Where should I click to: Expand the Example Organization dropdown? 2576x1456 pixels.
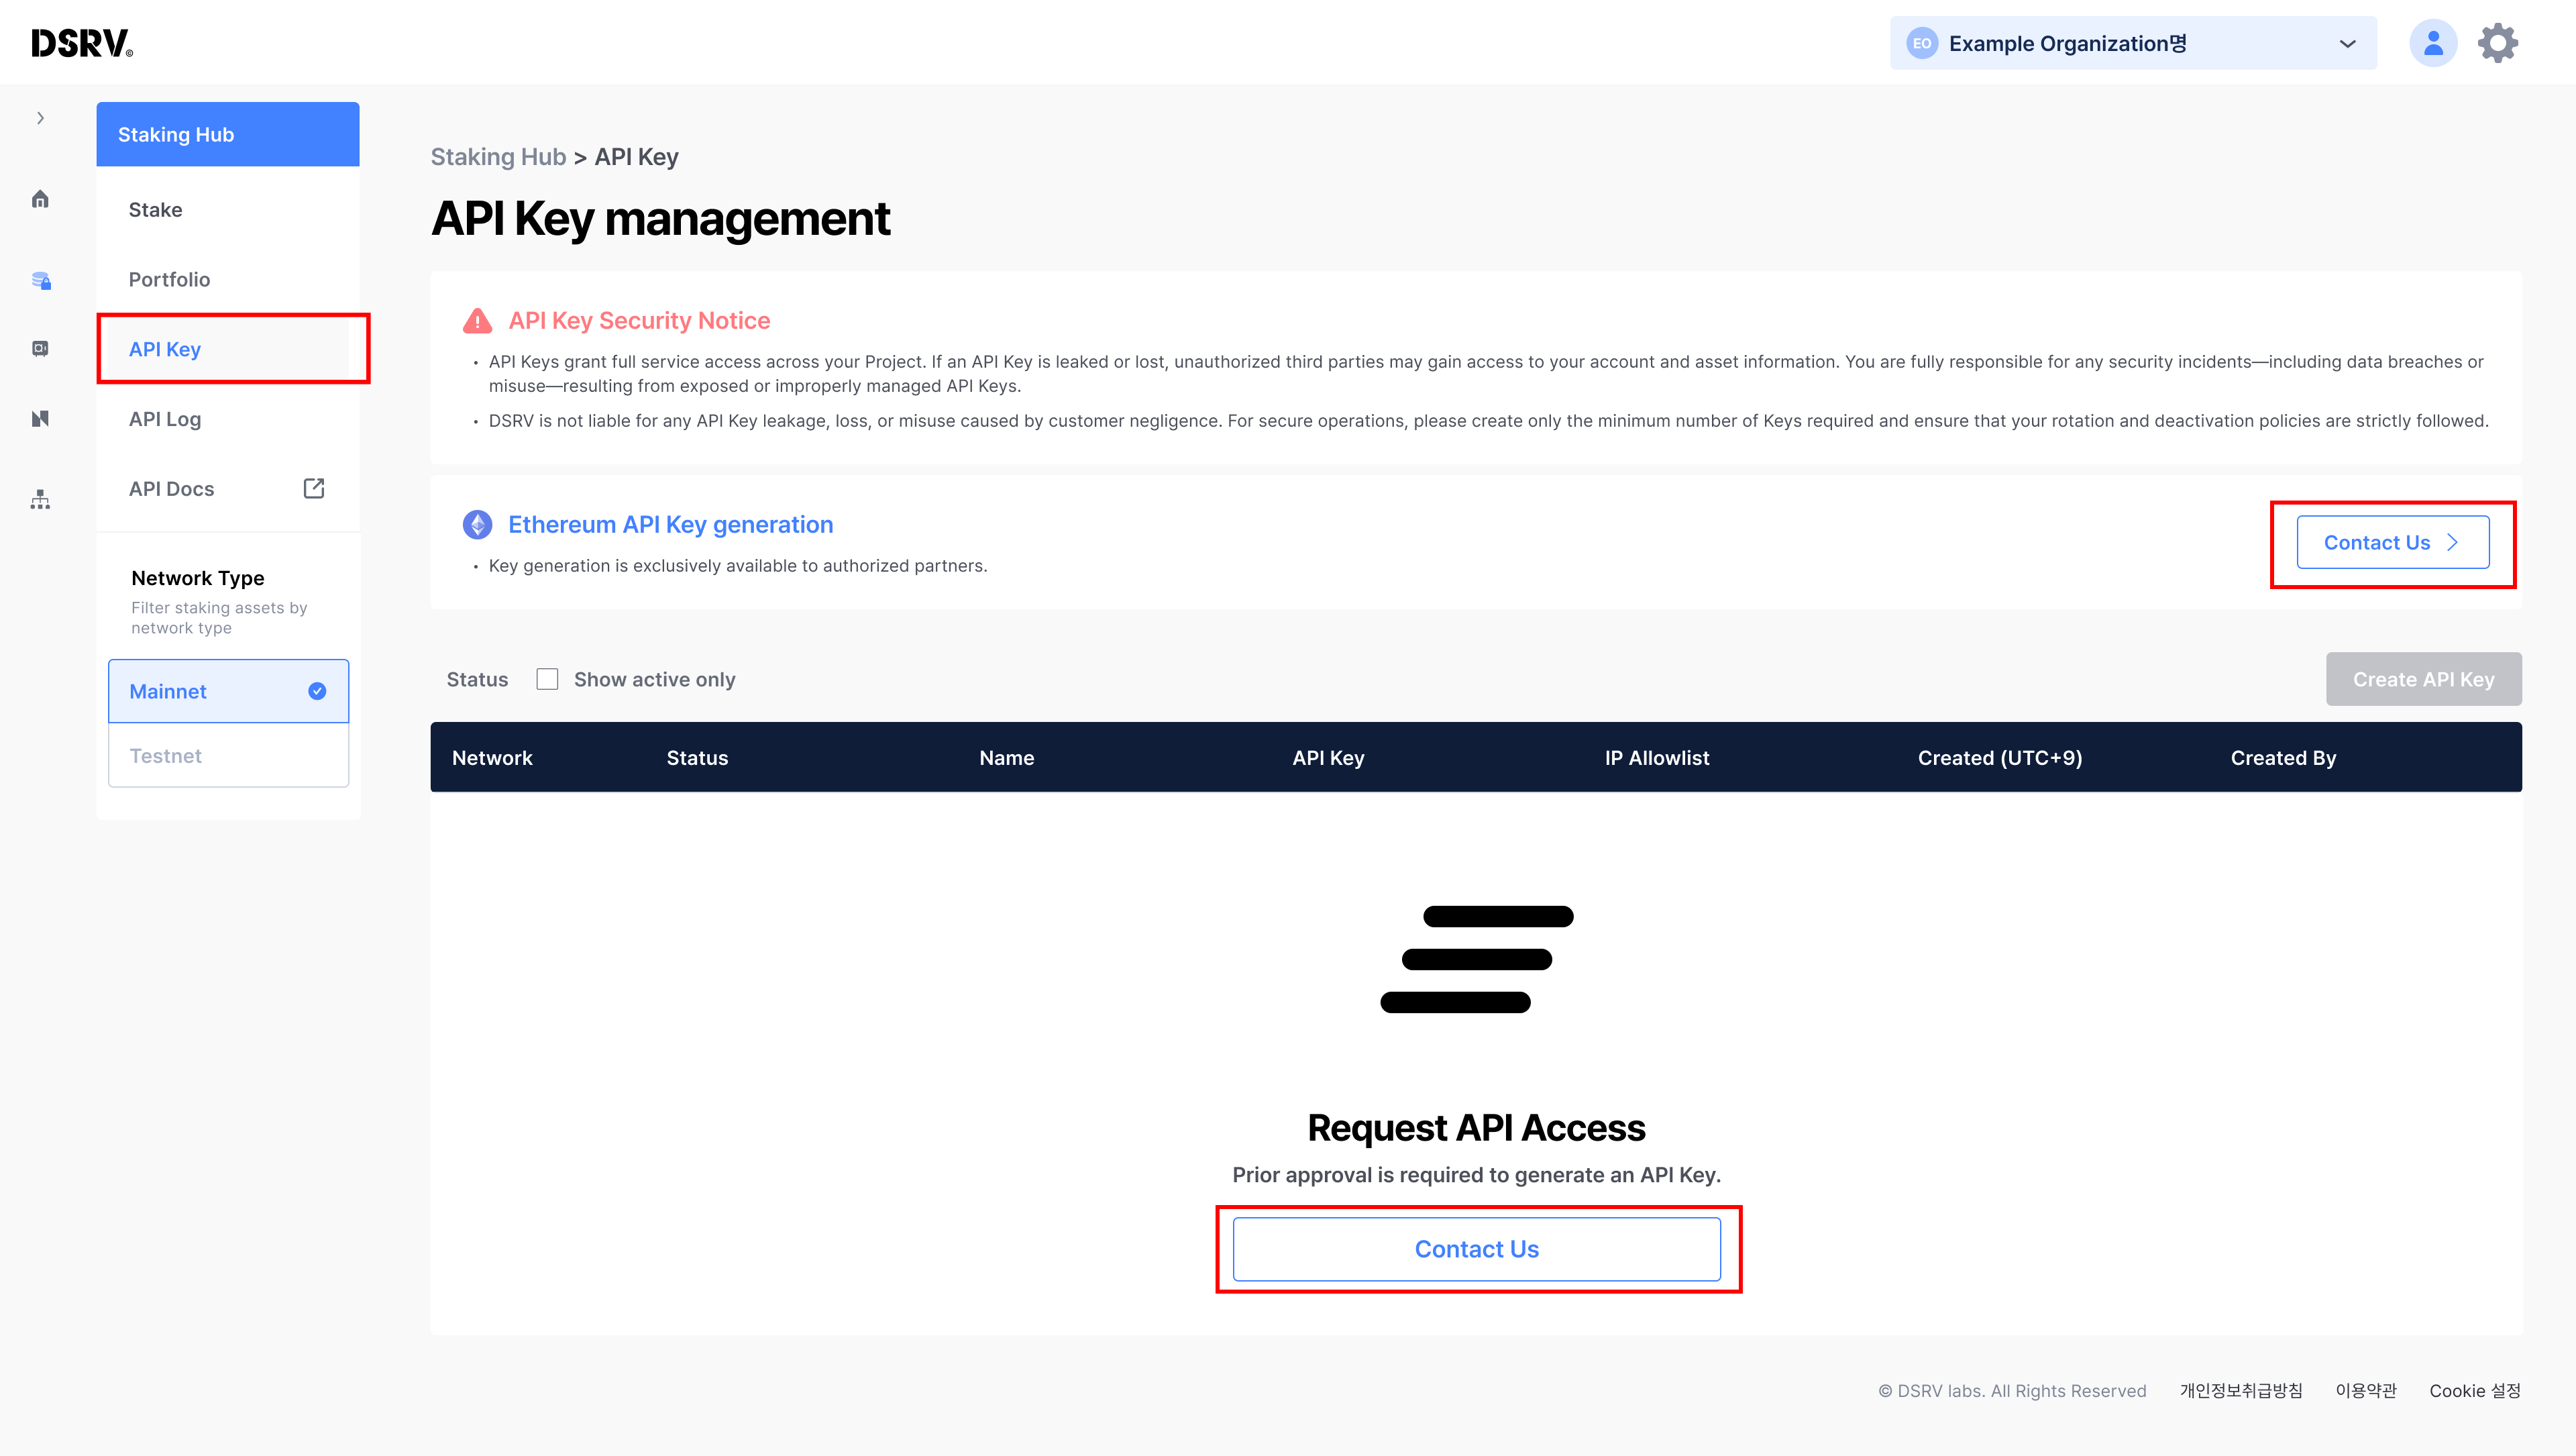pos(2132,43)
